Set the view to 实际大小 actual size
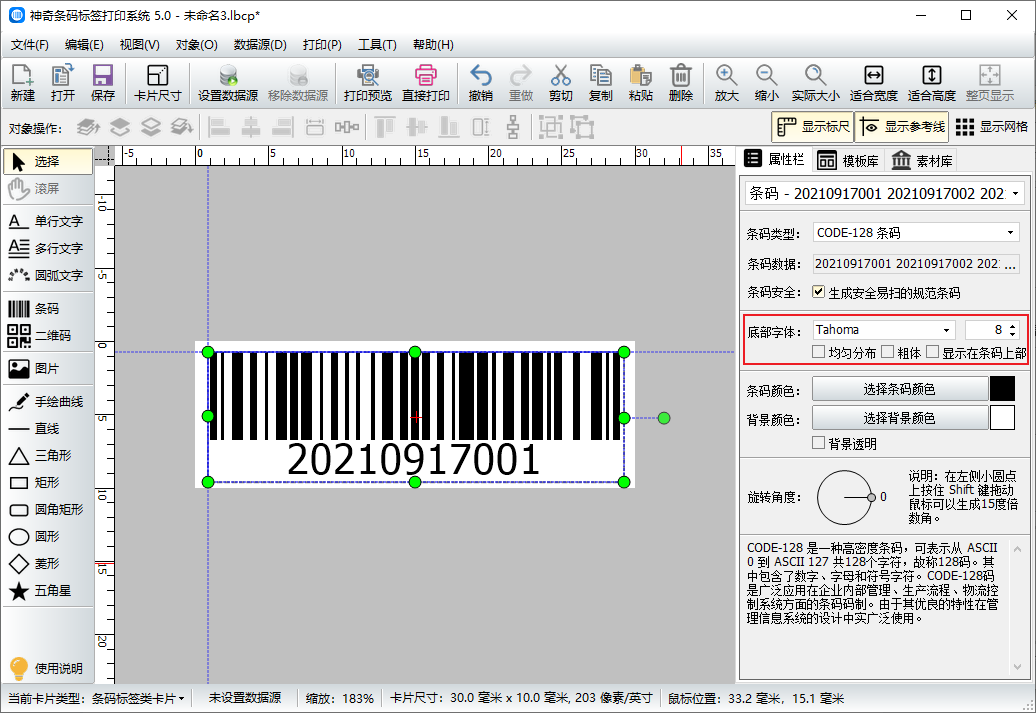This screenshot has height=713, width=1036. 815,83
